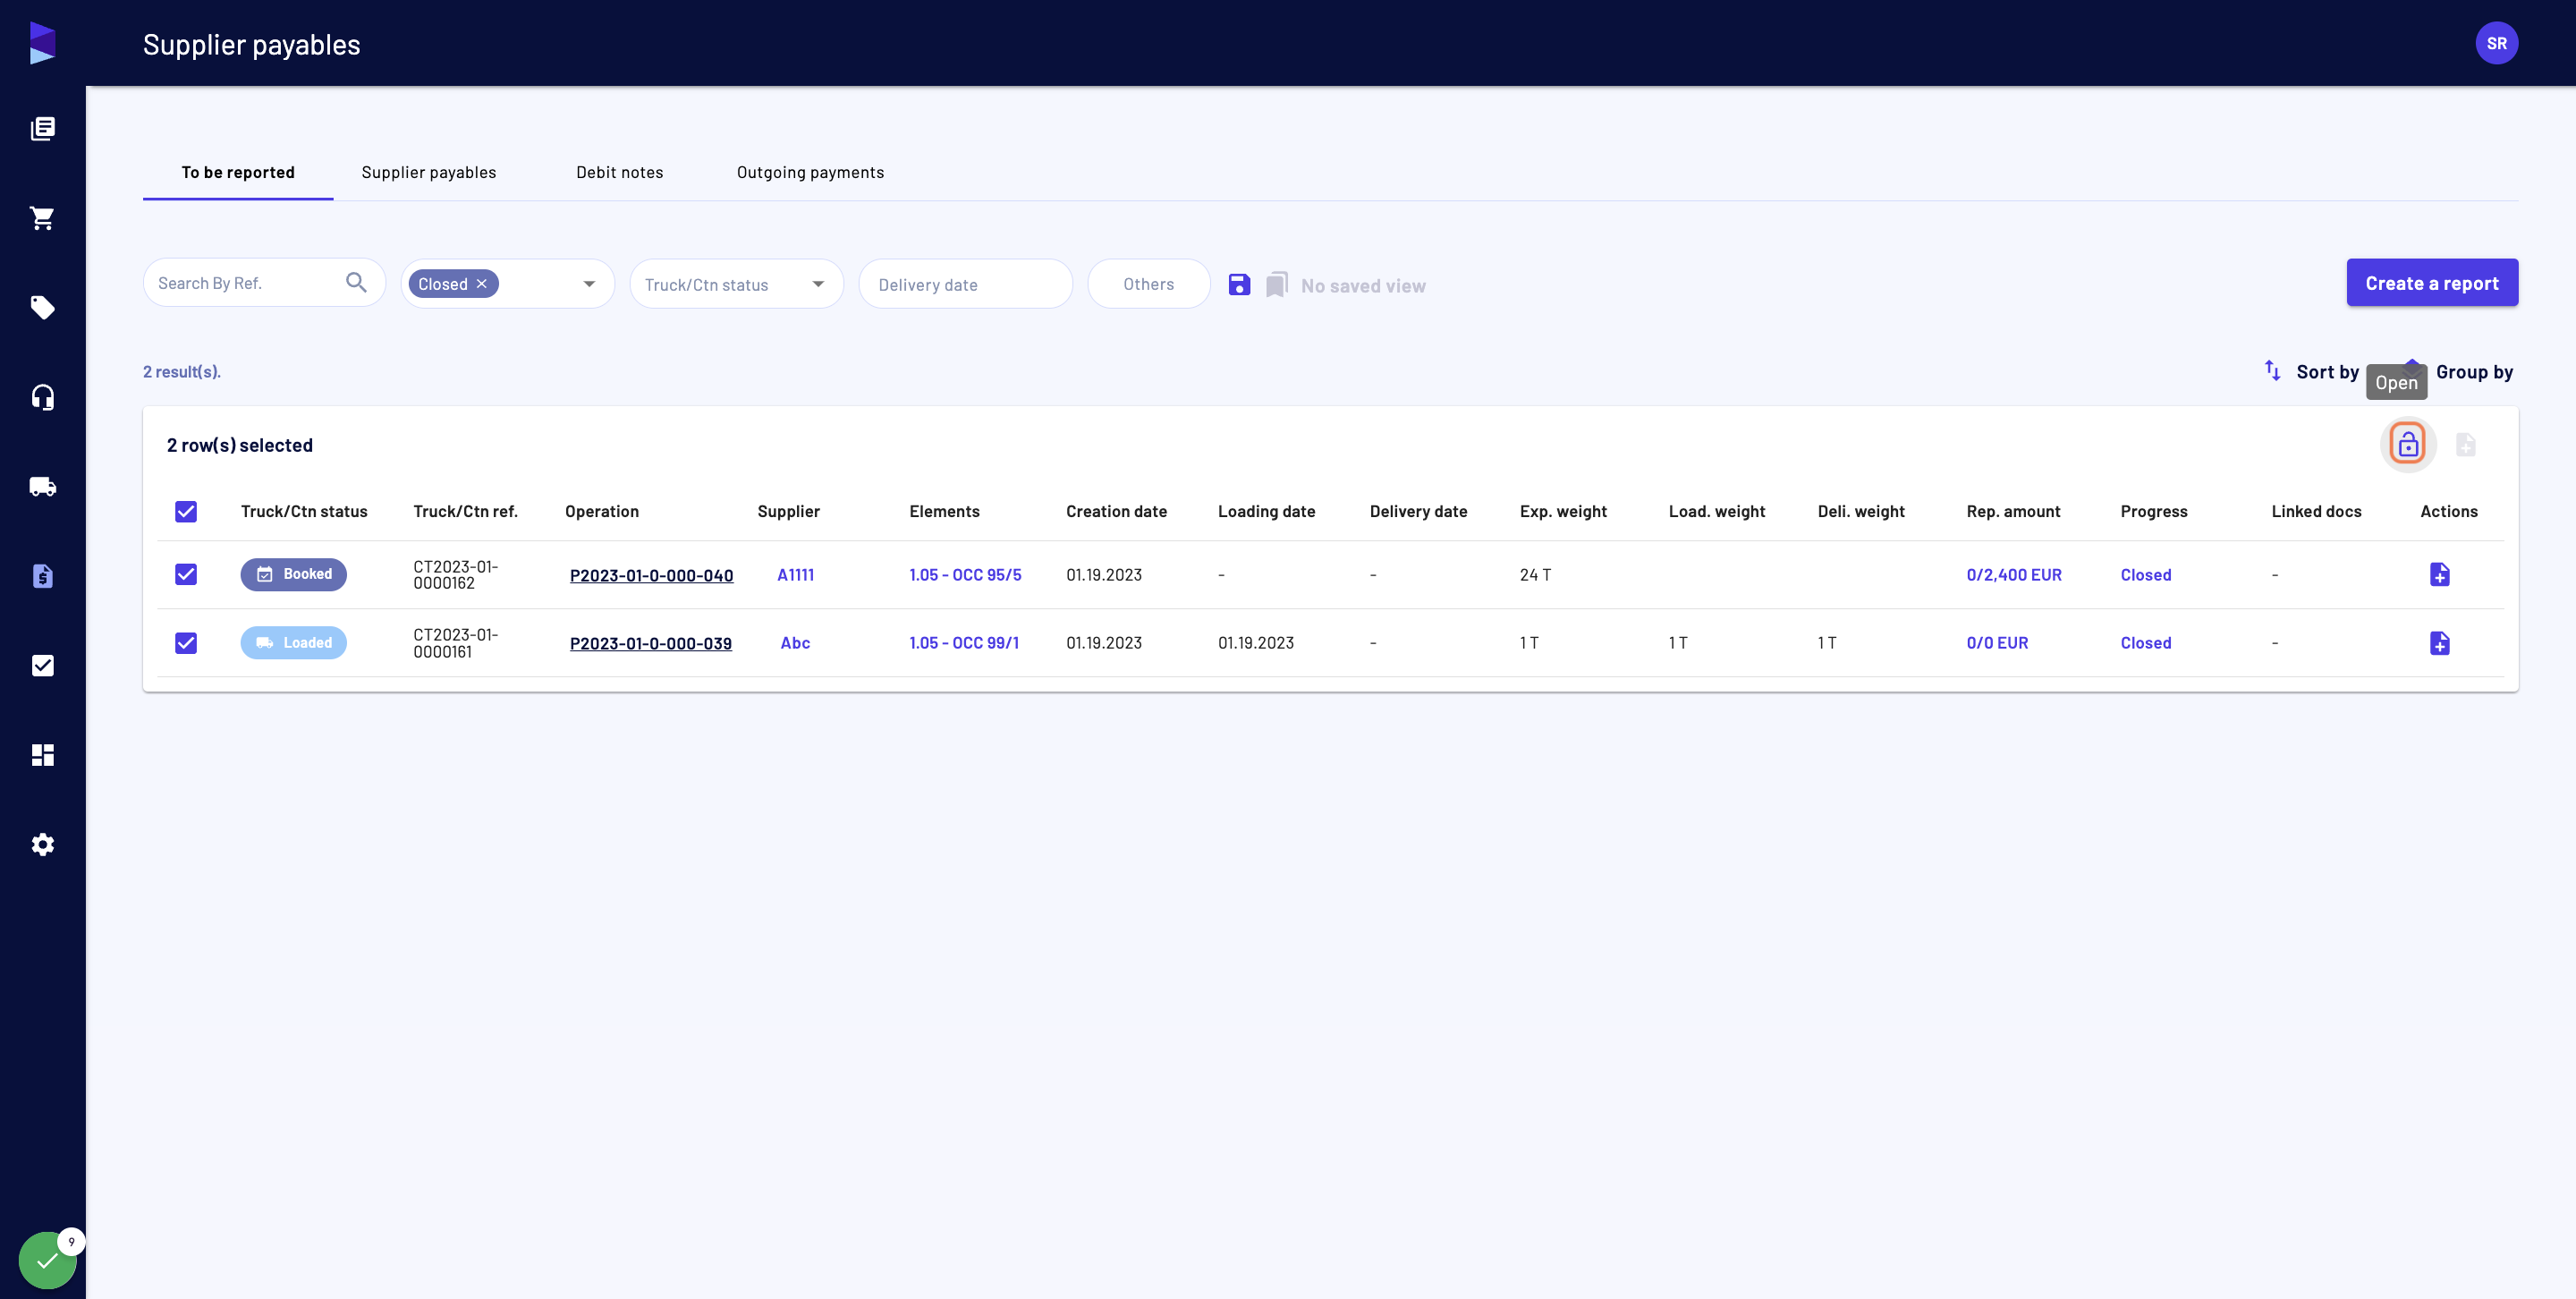
Task: Switch to the Outgoing payments tab
Action: (810, 172)
